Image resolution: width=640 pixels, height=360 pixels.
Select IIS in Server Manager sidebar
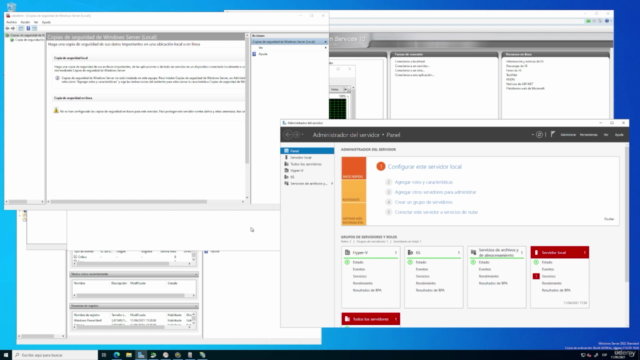(307, 177)
